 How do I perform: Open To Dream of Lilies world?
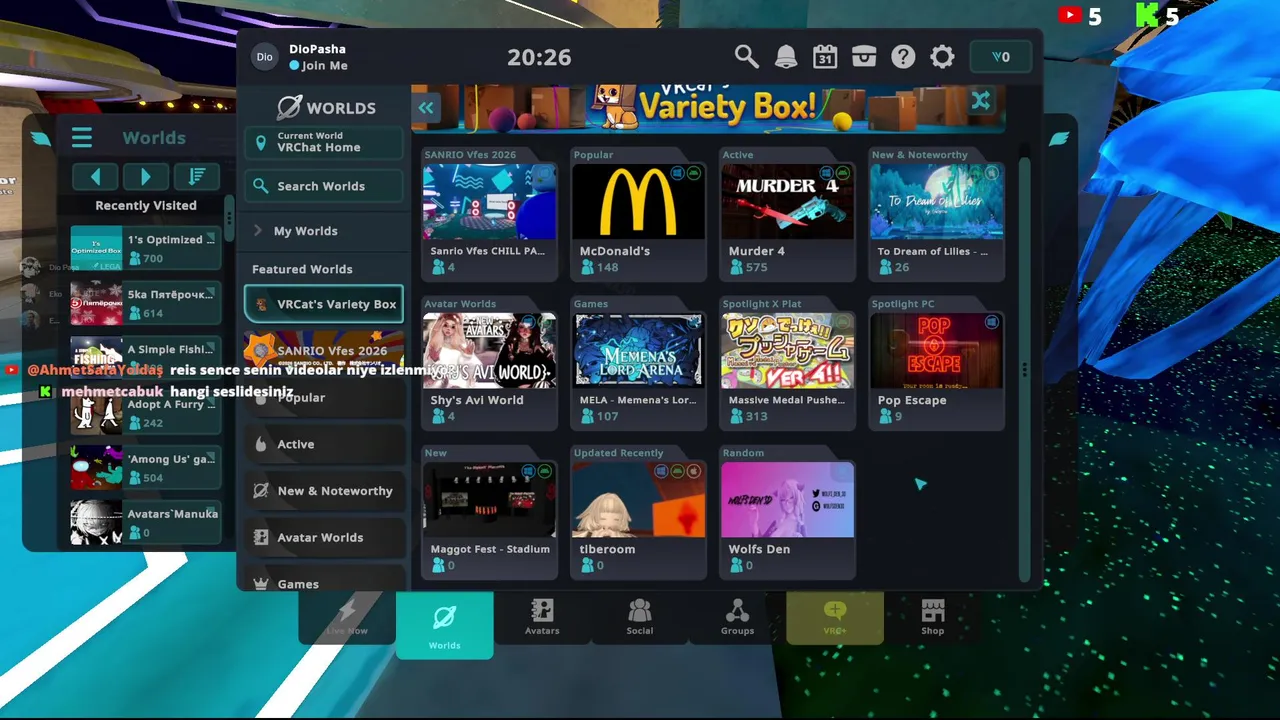point(936,221)
